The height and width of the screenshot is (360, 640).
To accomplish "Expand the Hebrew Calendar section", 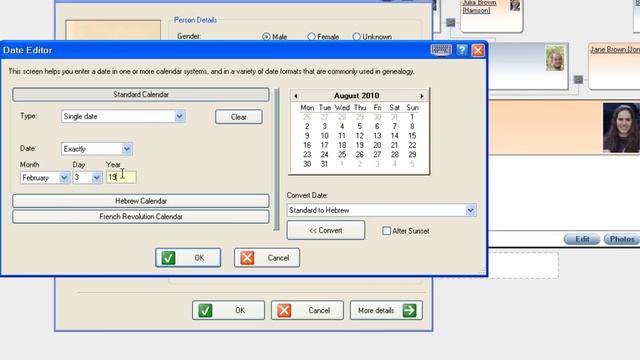I will click(x=141, y=201).
